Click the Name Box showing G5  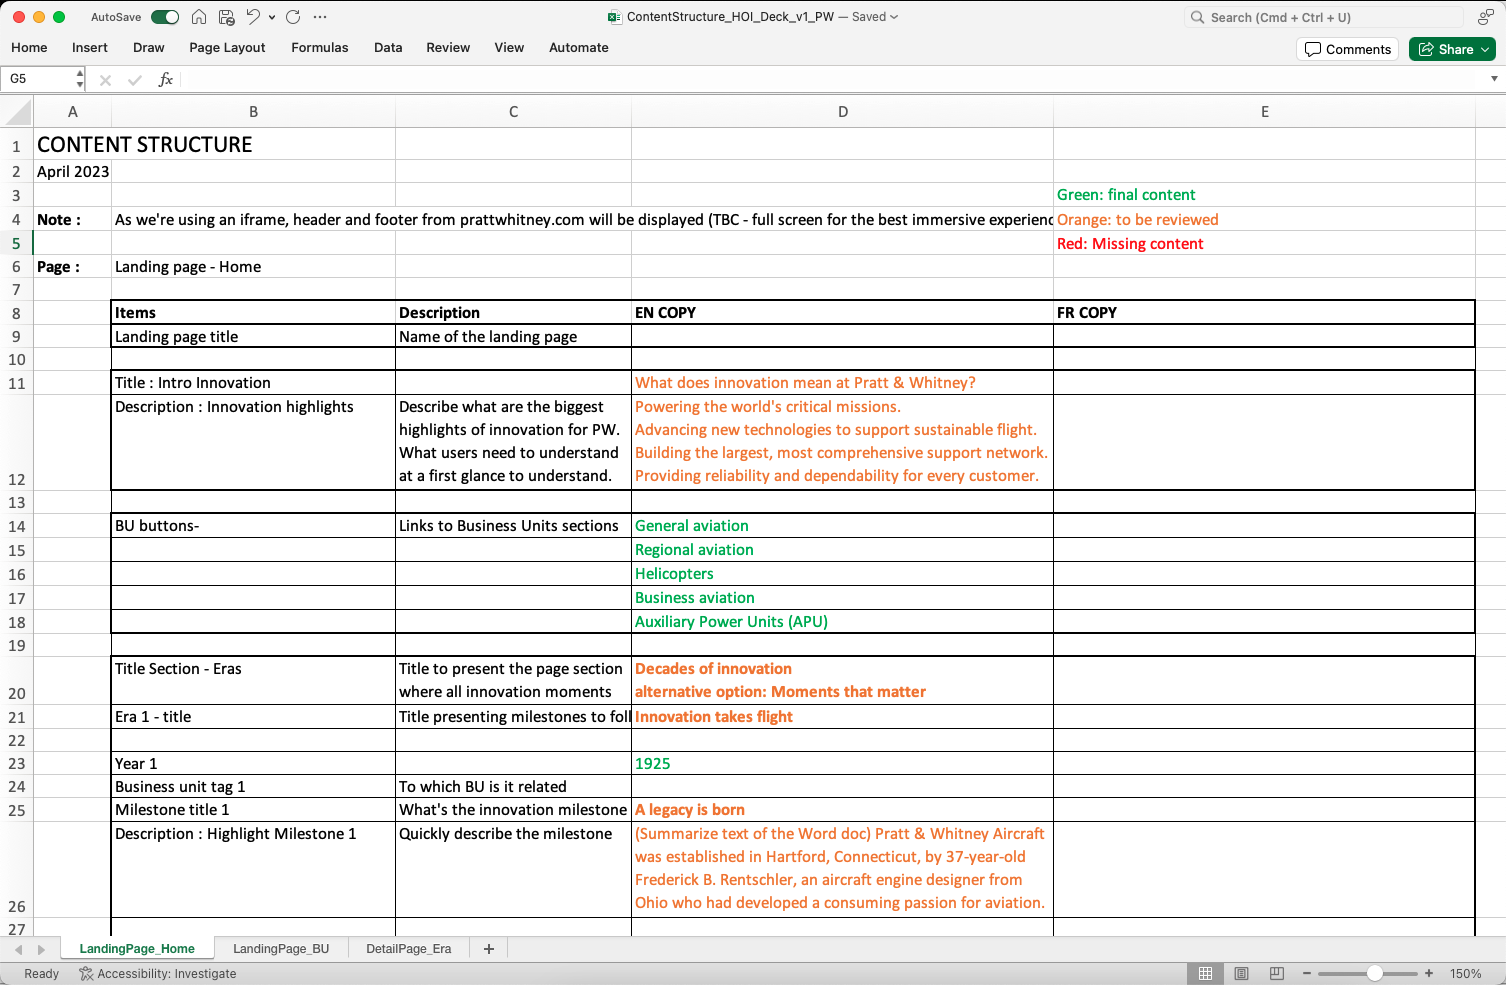tap(38, 79)
